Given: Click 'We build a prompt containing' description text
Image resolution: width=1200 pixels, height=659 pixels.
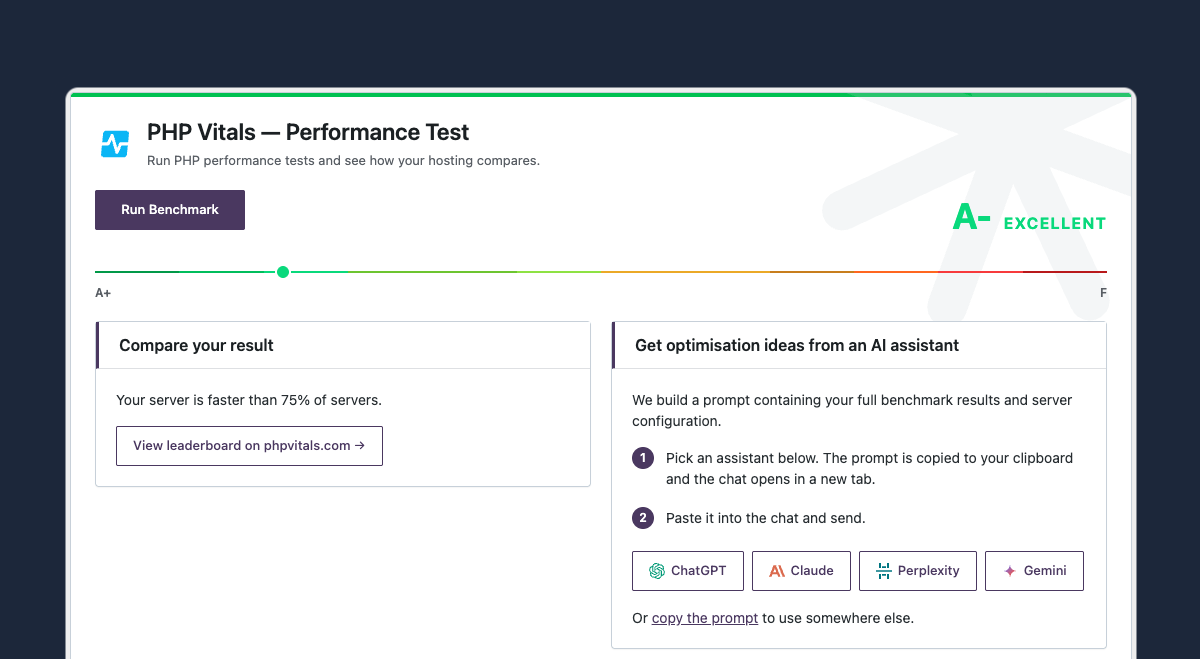Looking at the screenshot, I should pos(852,410).
